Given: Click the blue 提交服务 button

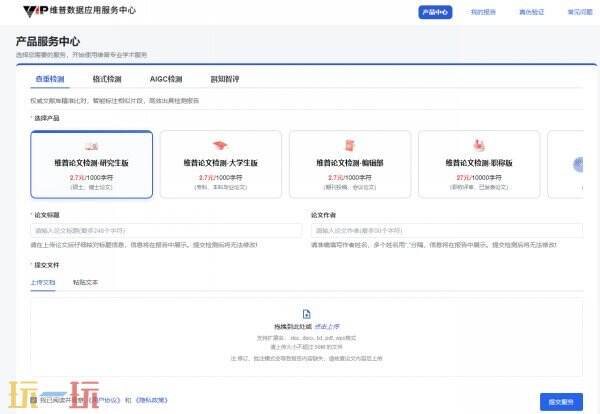Looking at the screenshot, I should click(x=561, y=402).
